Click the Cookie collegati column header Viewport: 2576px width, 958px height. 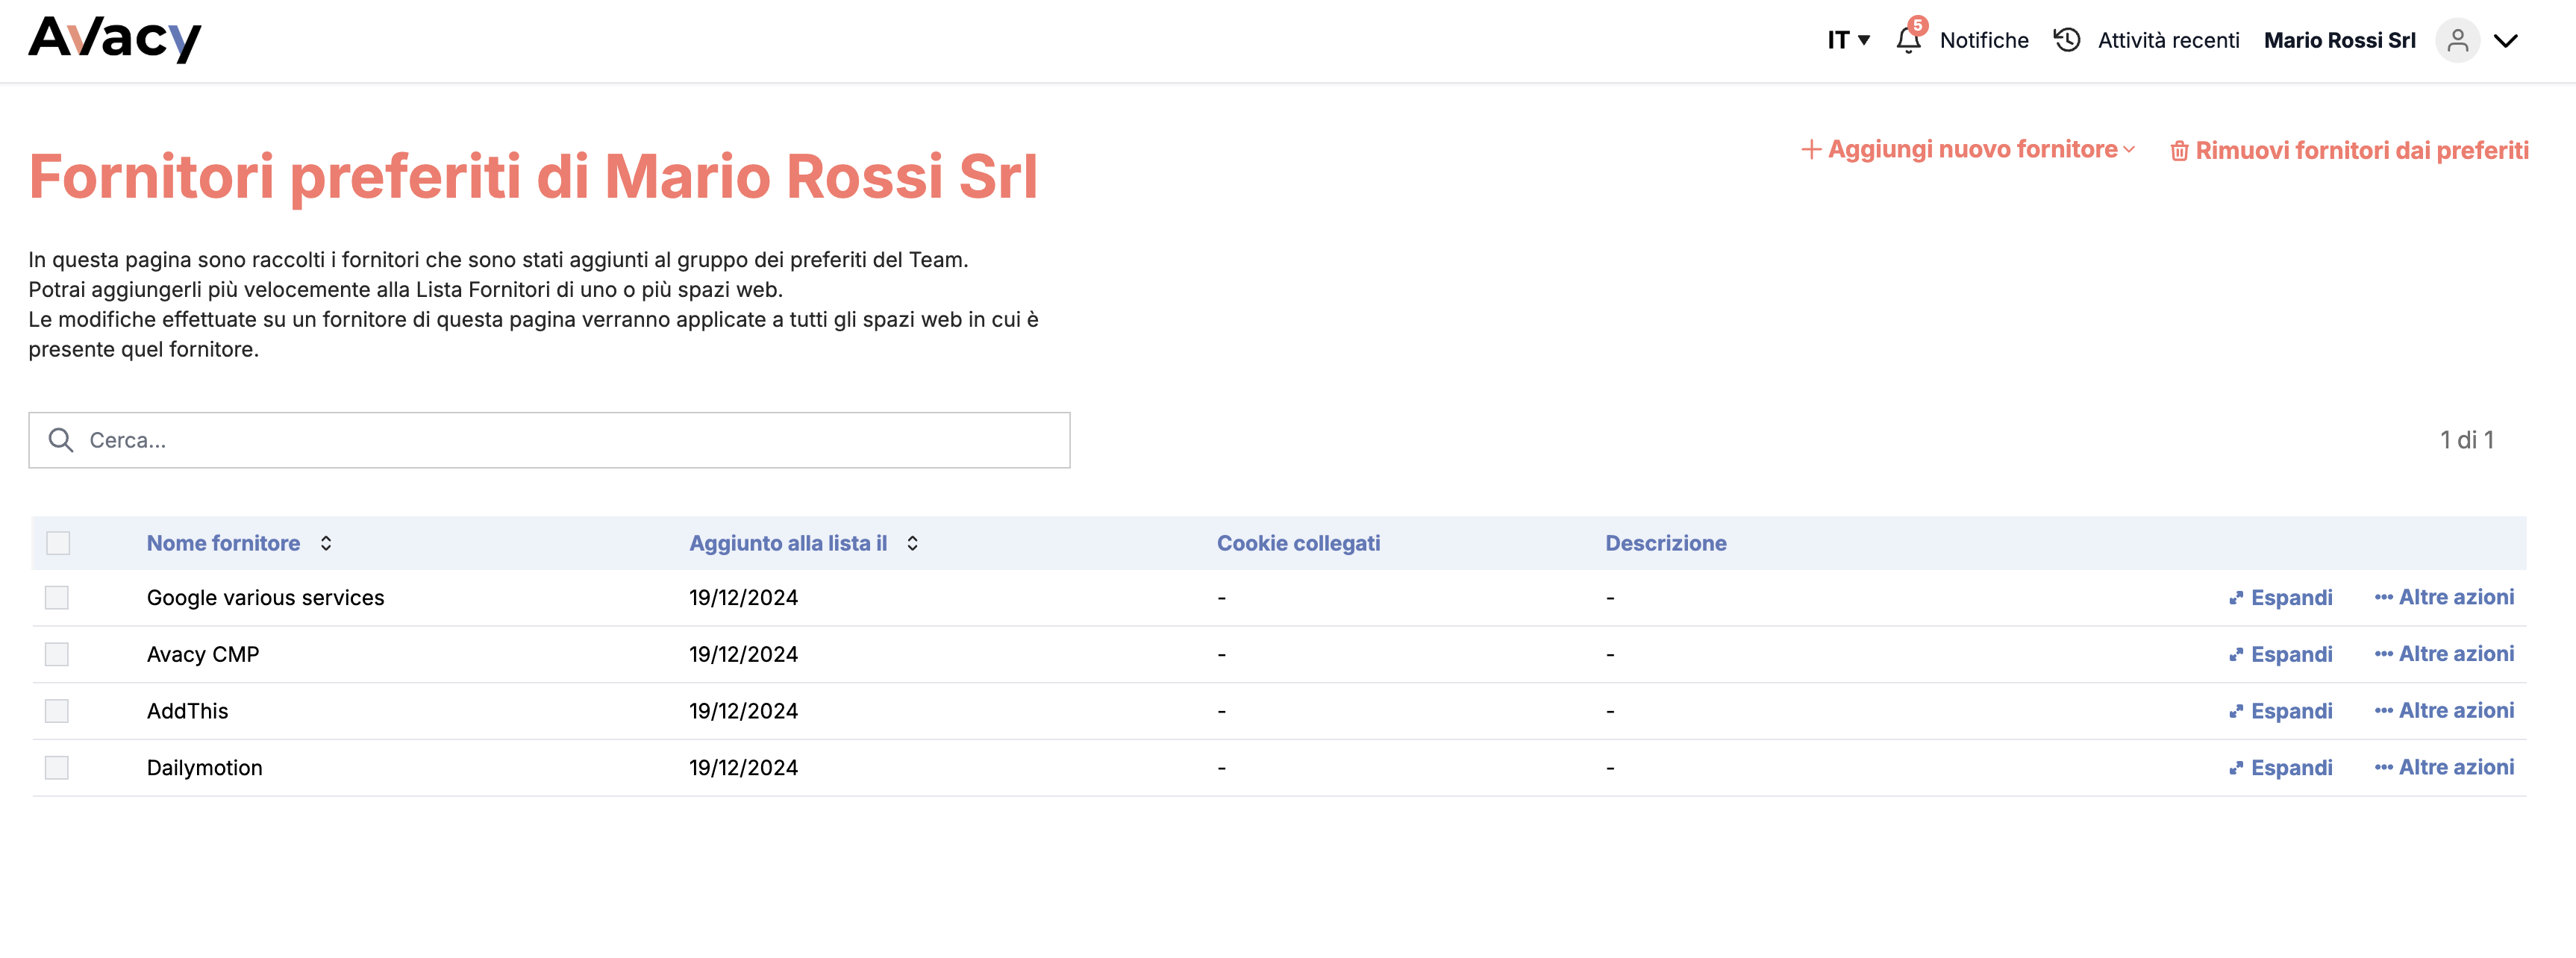1298,543
